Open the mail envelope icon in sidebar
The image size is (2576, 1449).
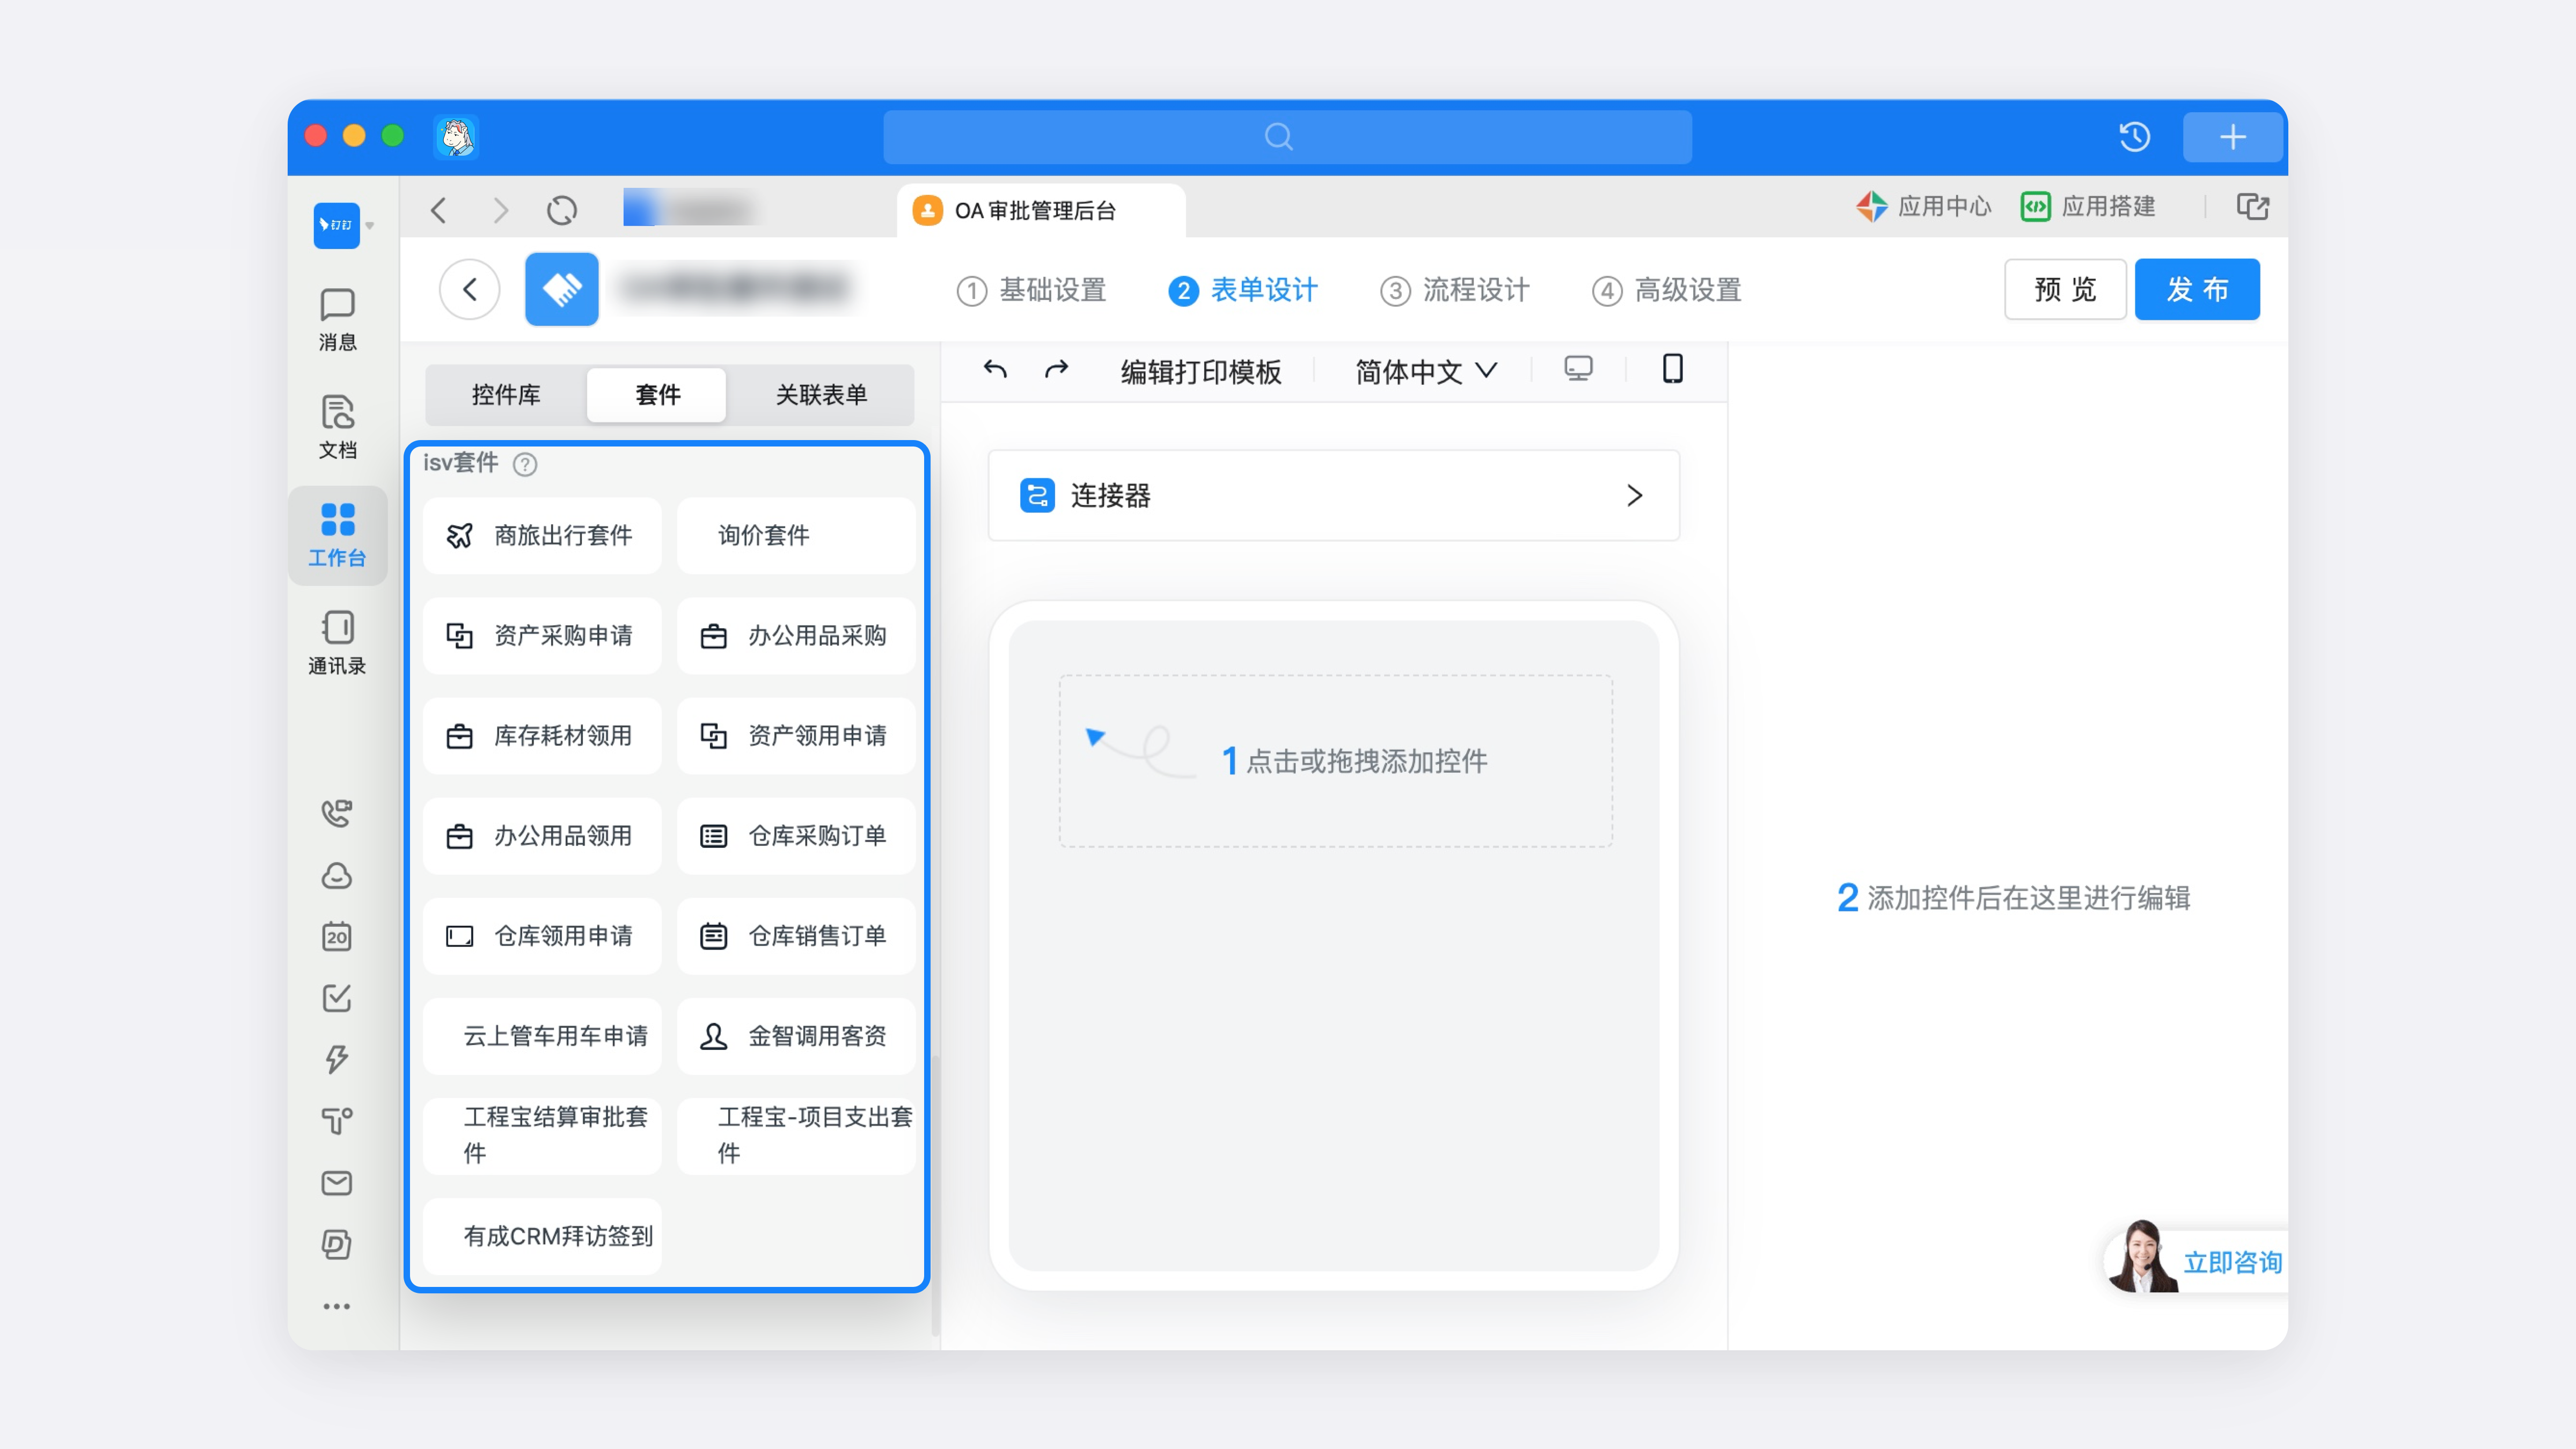[337, 1183]
